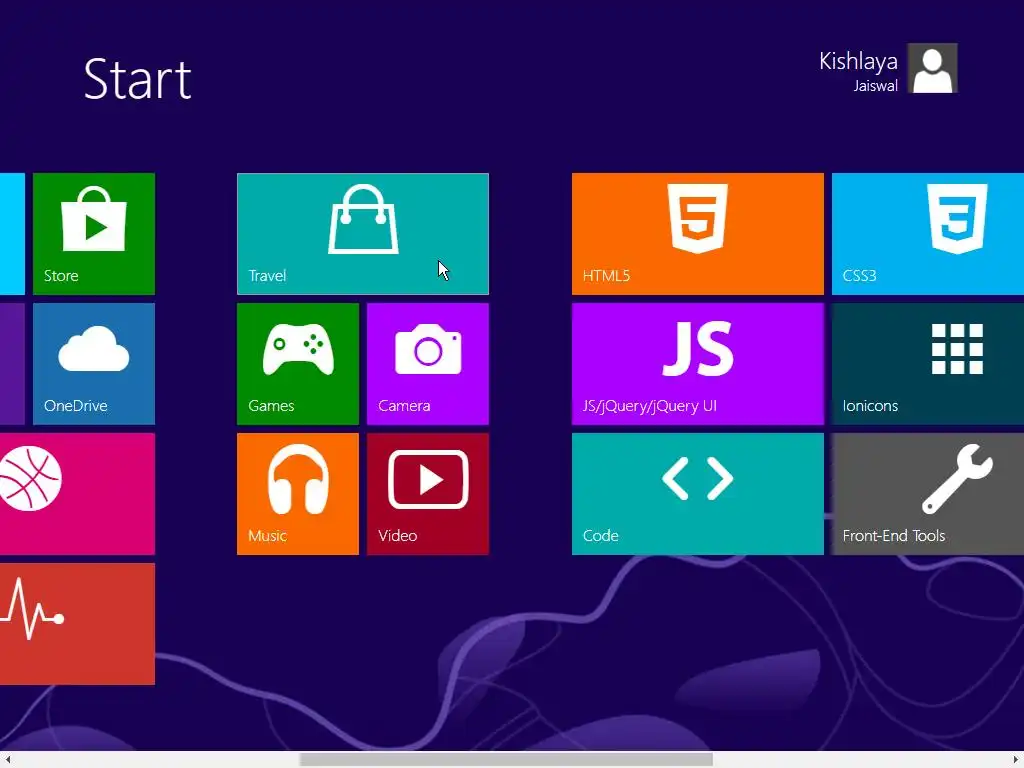The image size is (1024, 768).
Task: Click the scrollbar right arrow
Action: coord(1016,760)
